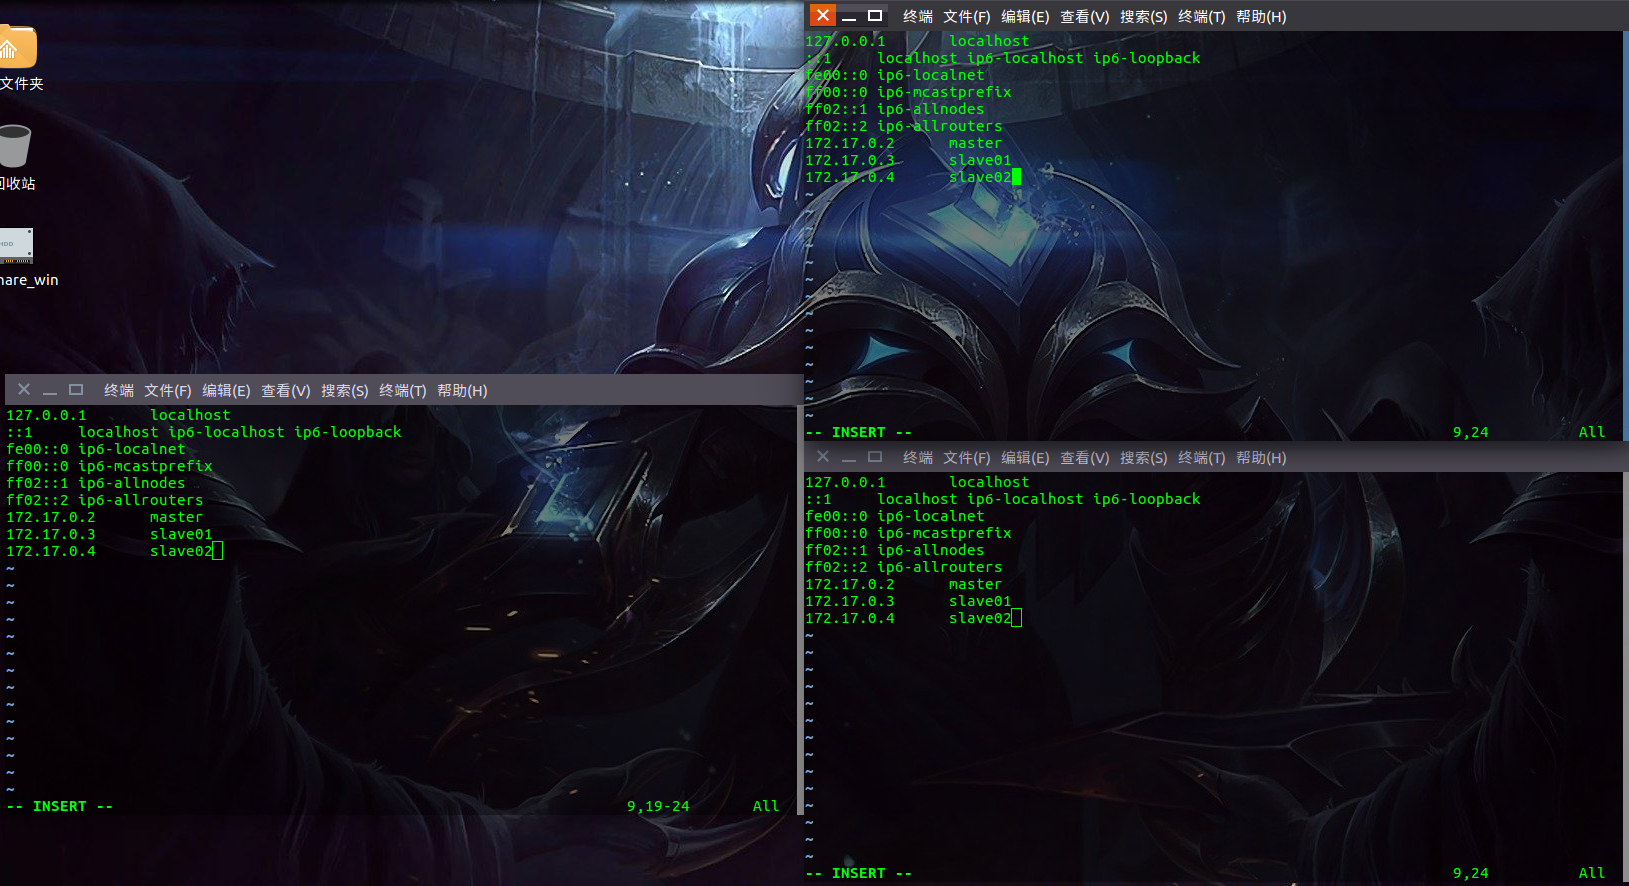Click '127.0.0.1' address in bottom-right terminal
The height and width of the screenshot is (886, 1629).
click(845, 482)
